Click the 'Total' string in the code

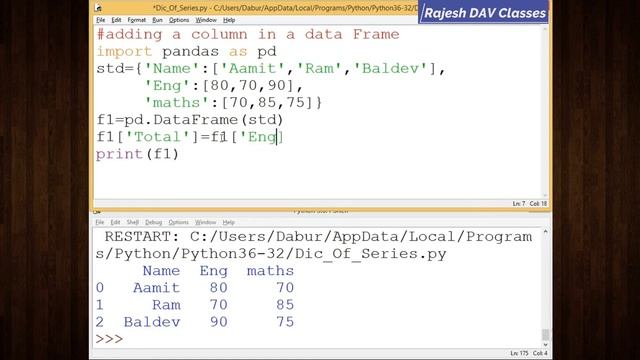pyautogui.click(x=158, y=137)
